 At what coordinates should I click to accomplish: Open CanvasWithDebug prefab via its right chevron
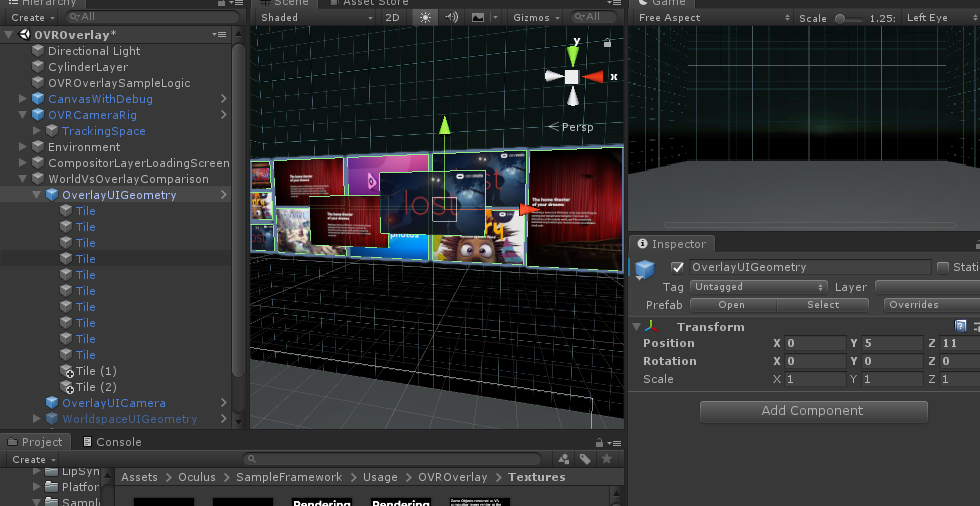(224, 99)
